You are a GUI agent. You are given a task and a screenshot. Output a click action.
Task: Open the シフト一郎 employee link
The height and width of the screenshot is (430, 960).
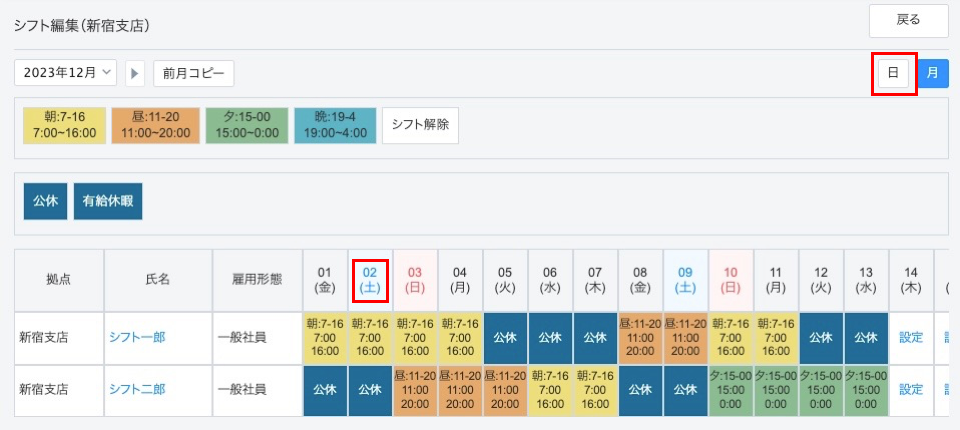(137, 338)
